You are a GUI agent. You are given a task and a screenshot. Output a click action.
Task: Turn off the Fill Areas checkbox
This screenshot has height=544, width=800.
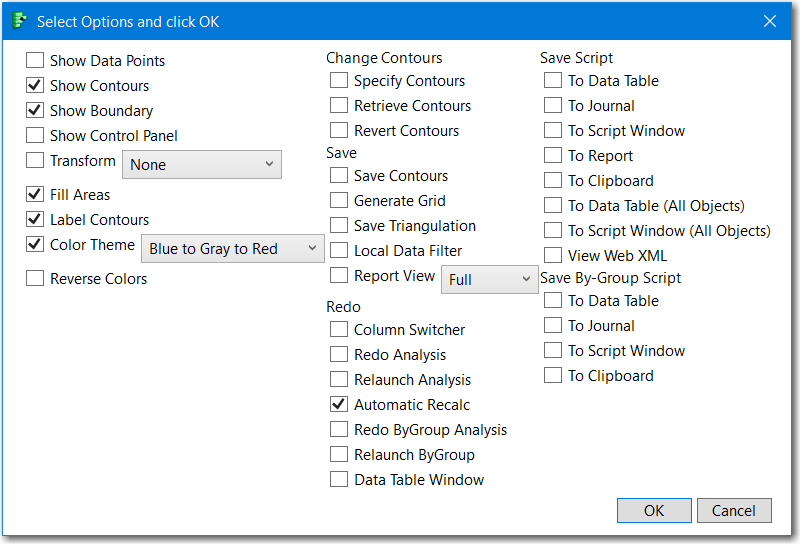(35, 195)
